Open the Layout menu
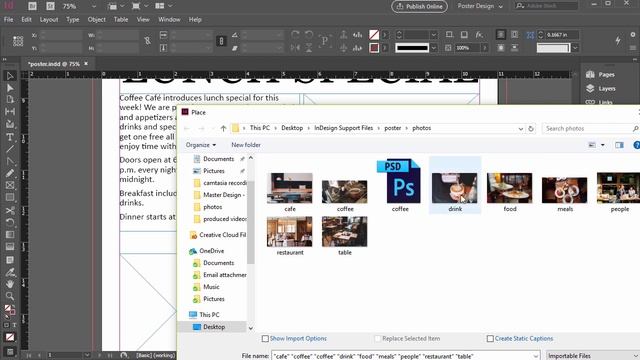The height and width of the screenshot is (360, 640). coord(49,20)
